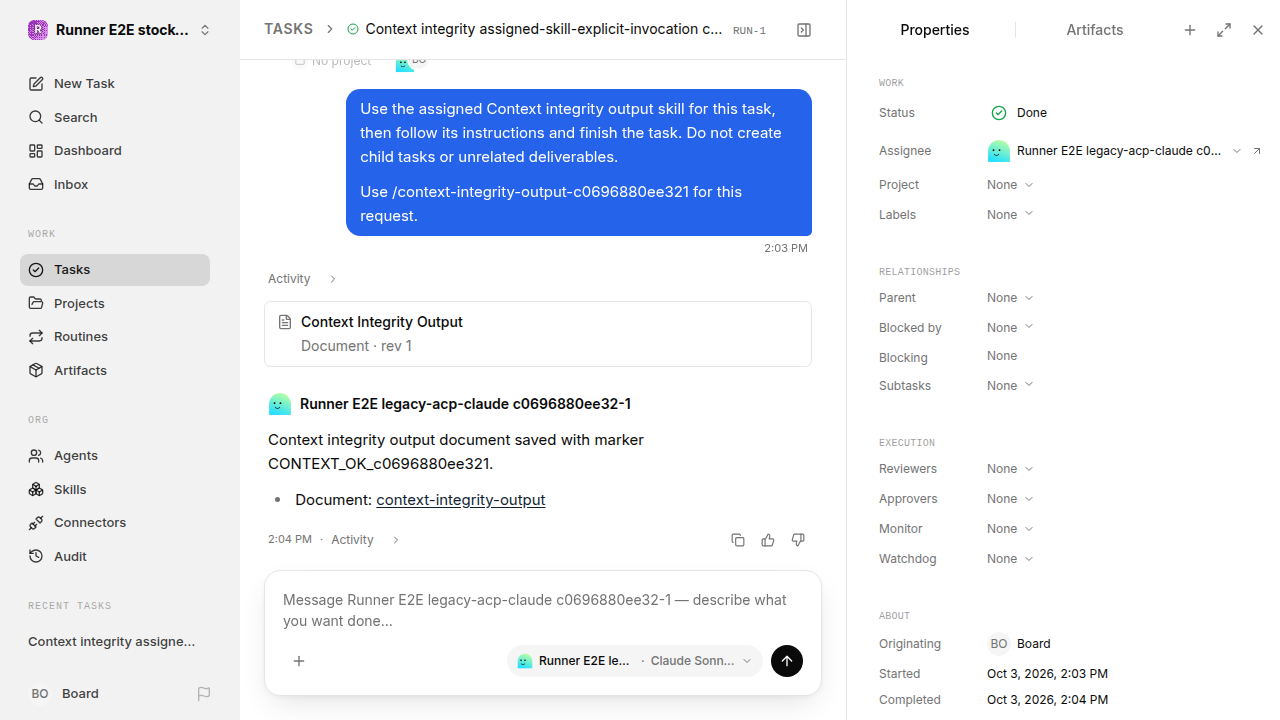Click the Search magnifier icon
The width and height of the screenshot is (1280, 720).
point(36,117)
